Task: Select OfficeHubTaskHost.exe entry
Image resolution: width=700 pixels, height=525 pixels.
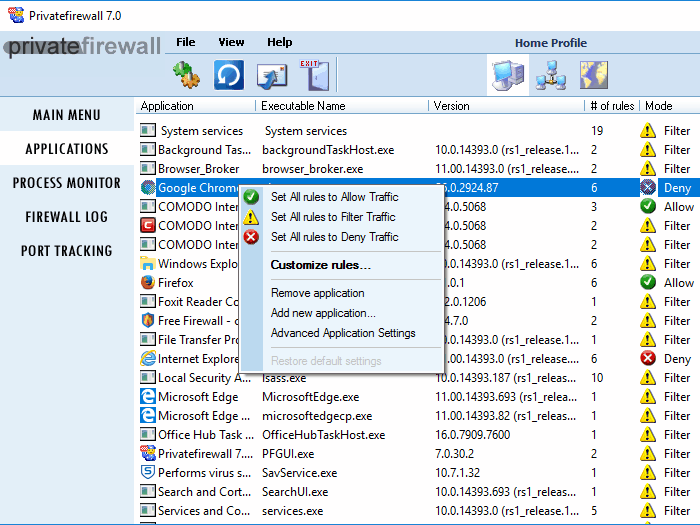Action: tap(323, 435)
